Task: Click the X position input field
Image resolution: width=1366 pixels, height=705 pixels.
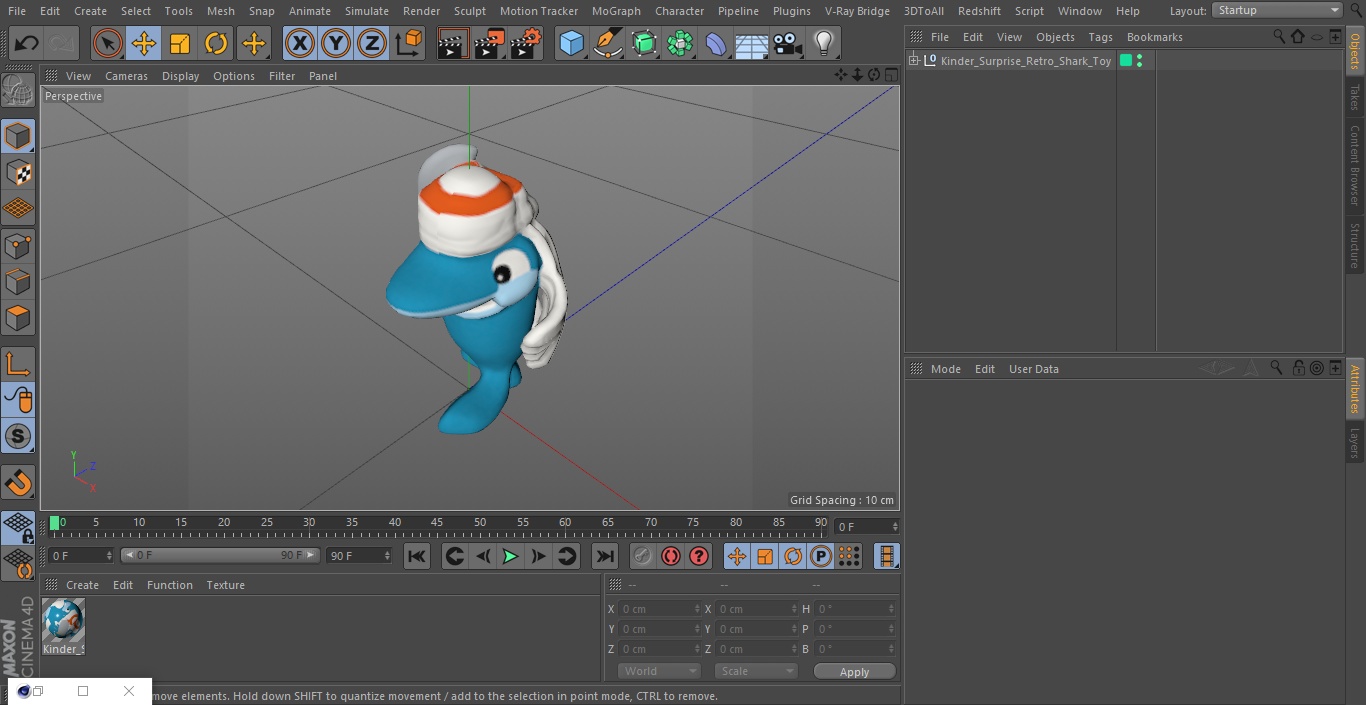Action: (658, 609)
